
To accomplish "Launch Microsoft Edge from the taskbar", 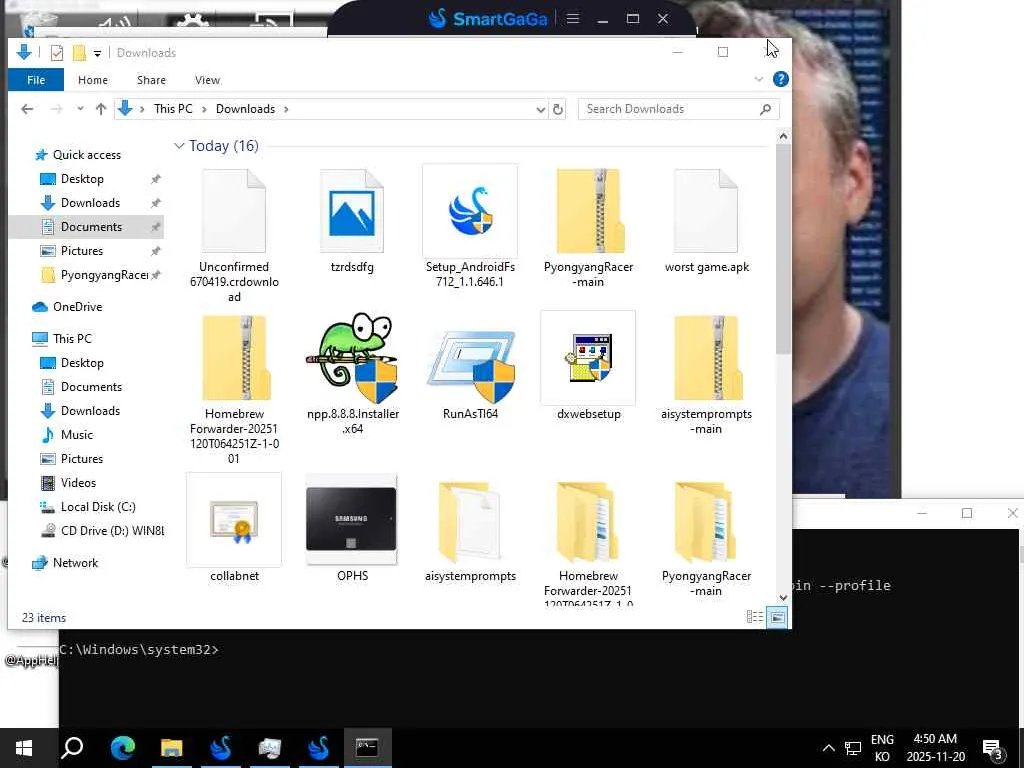I will (122, 748).
